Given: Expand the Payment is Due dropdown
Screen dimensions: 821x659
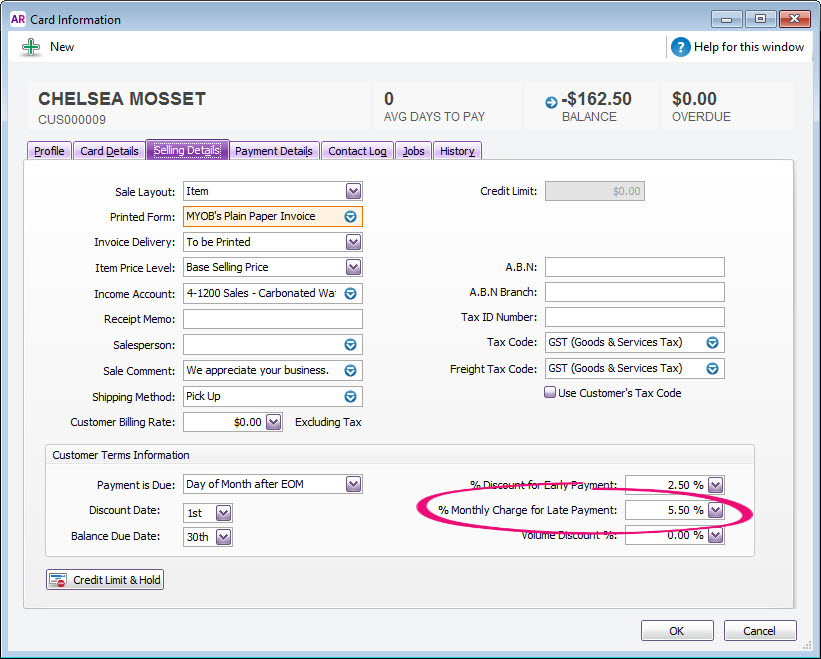Looking at the screenshot, I should click(353, 484).
